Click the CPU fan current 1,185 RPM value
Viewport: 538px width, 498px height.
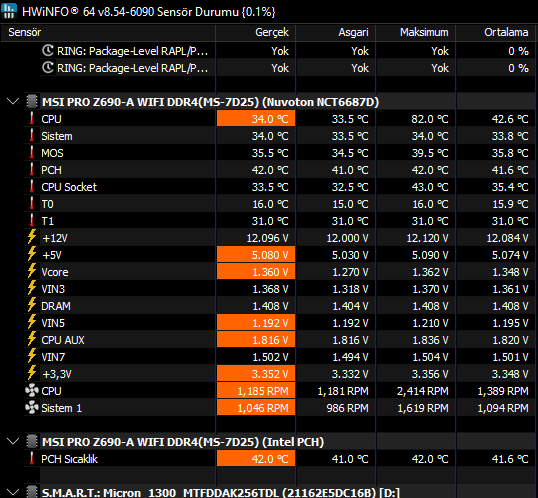(256, 391)
